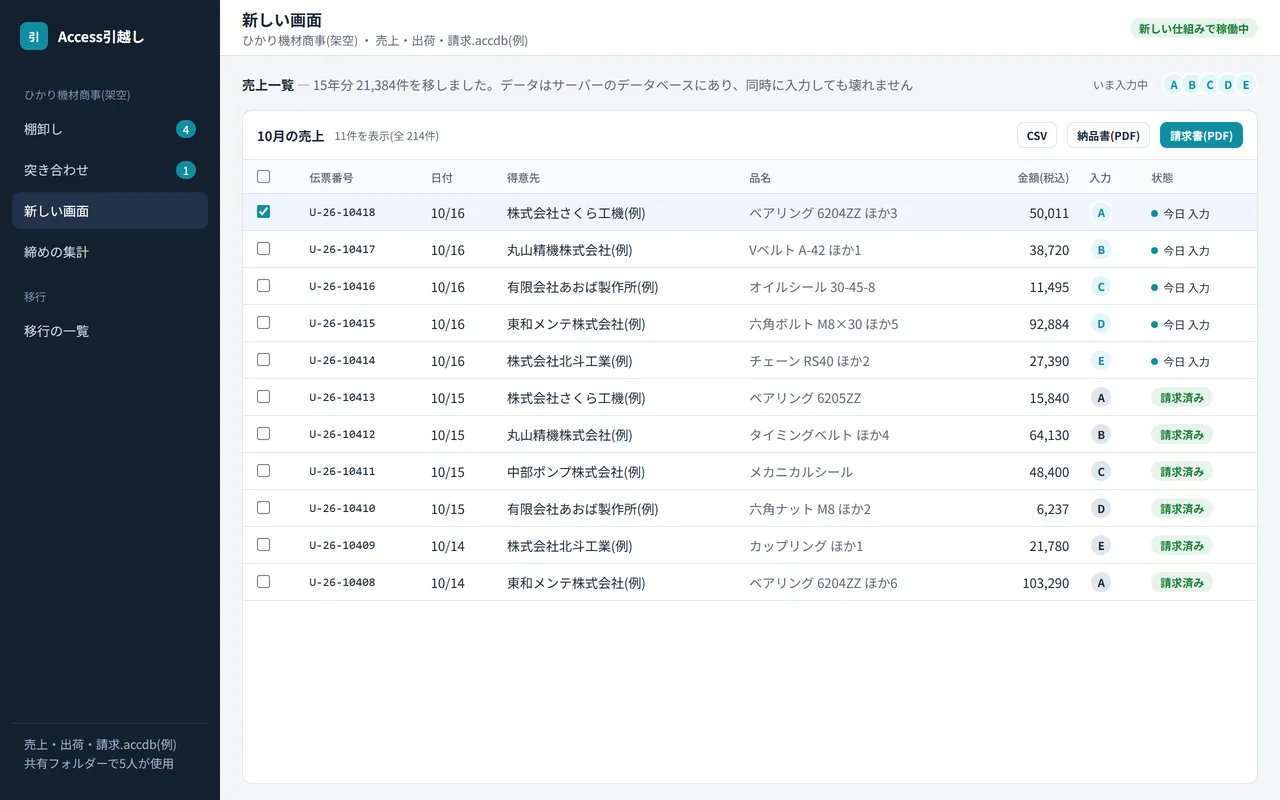Click user avatar A in いま入力中
Screen dimensions: 1280x800
[1174, 85]
